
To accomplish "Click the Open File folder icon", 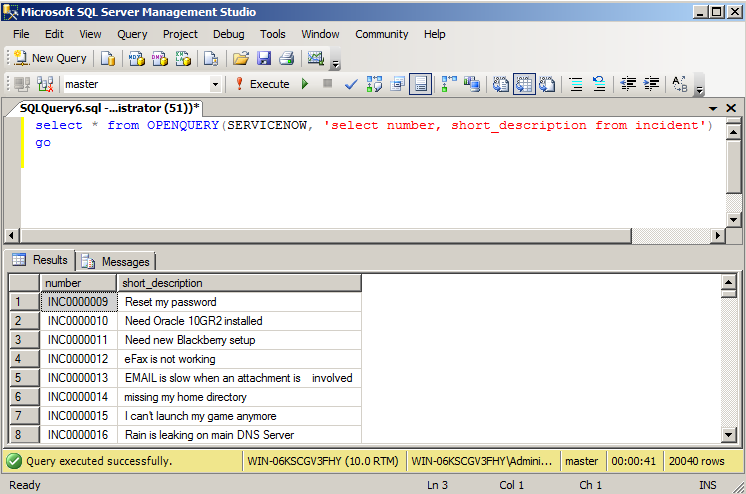I will pos(241,58).
